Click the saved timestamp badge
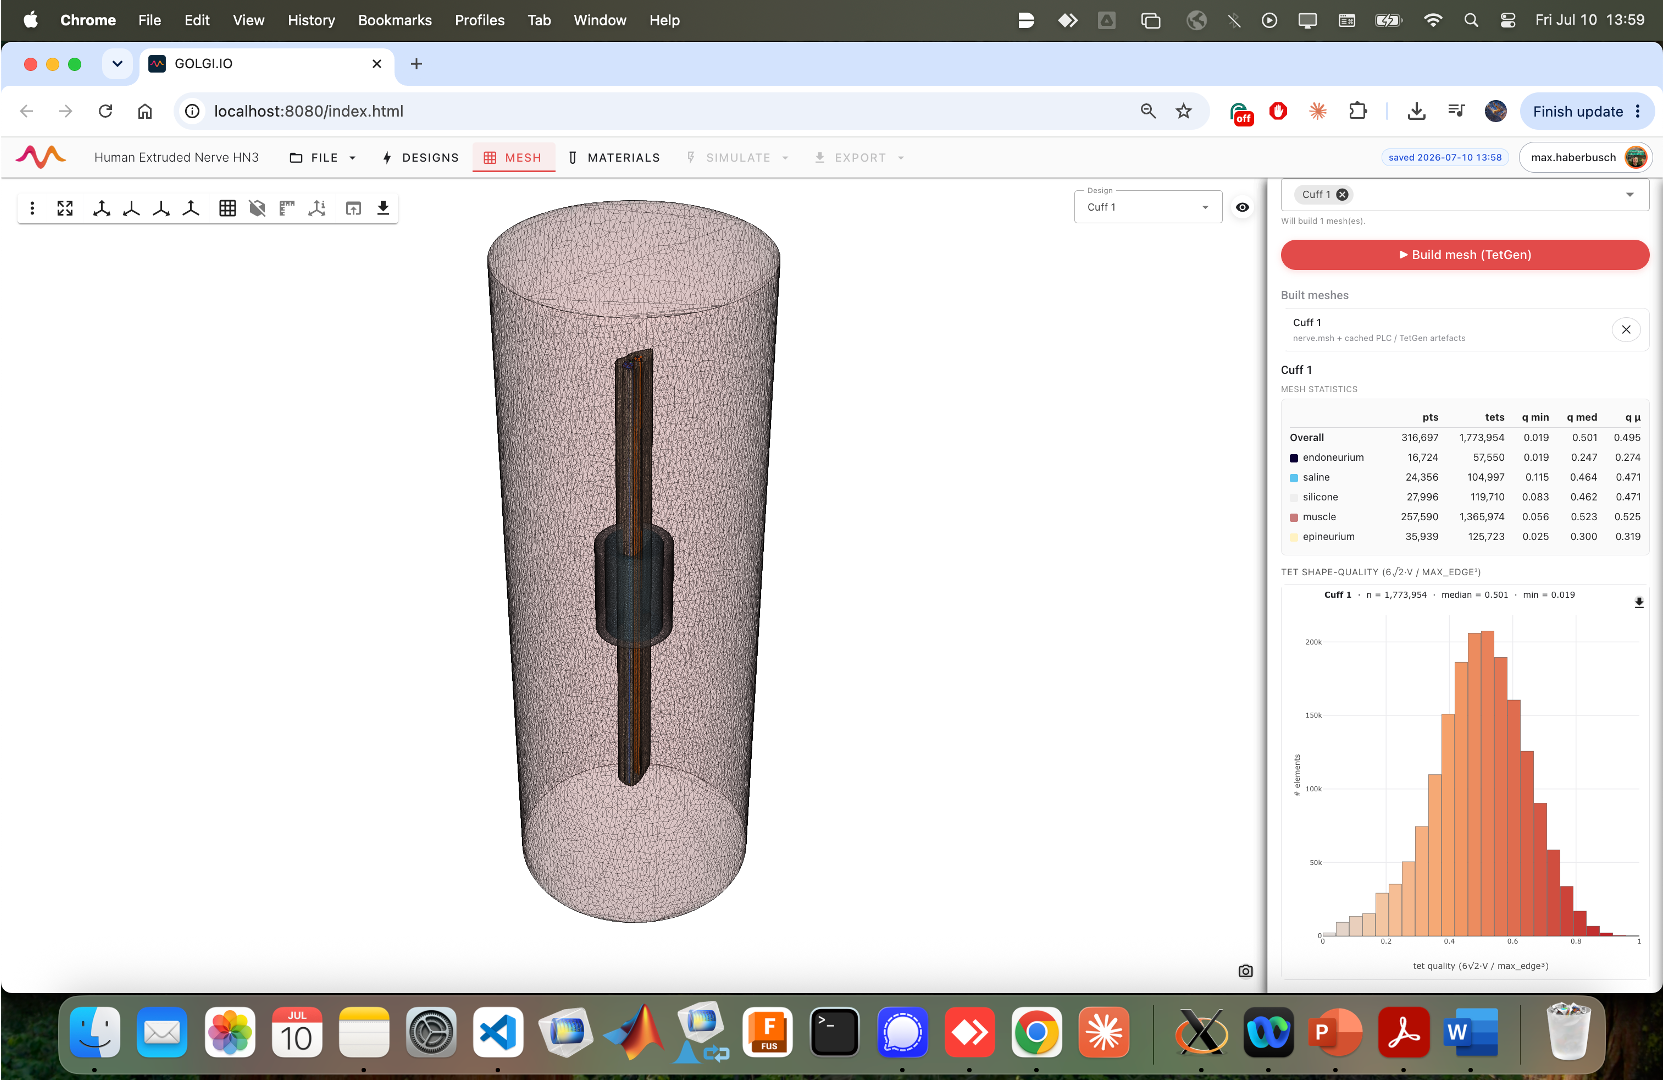Image resolution: width=1664 pixels, height=1080 pixels. point(1445,158)
